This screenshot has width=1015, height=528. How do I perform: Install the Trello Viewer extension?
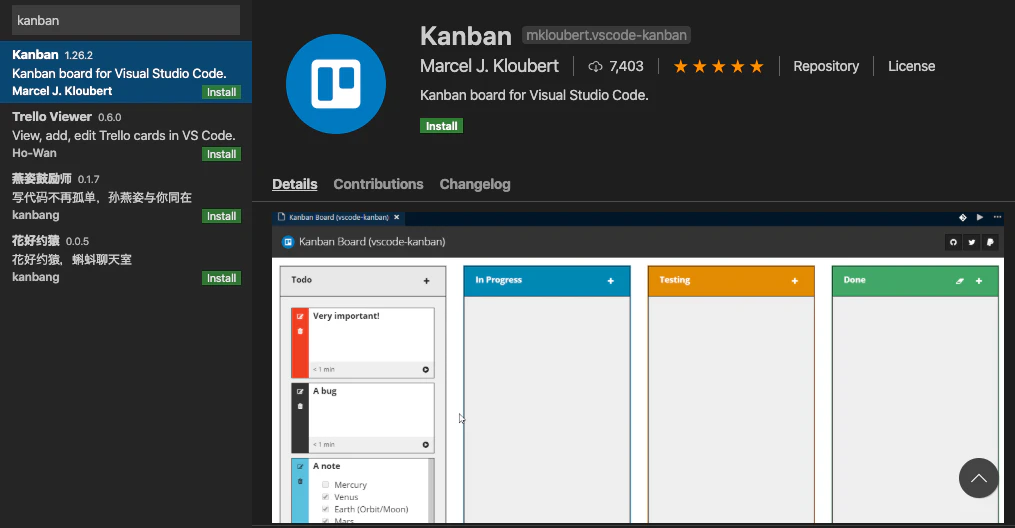[x=221, y=155]
